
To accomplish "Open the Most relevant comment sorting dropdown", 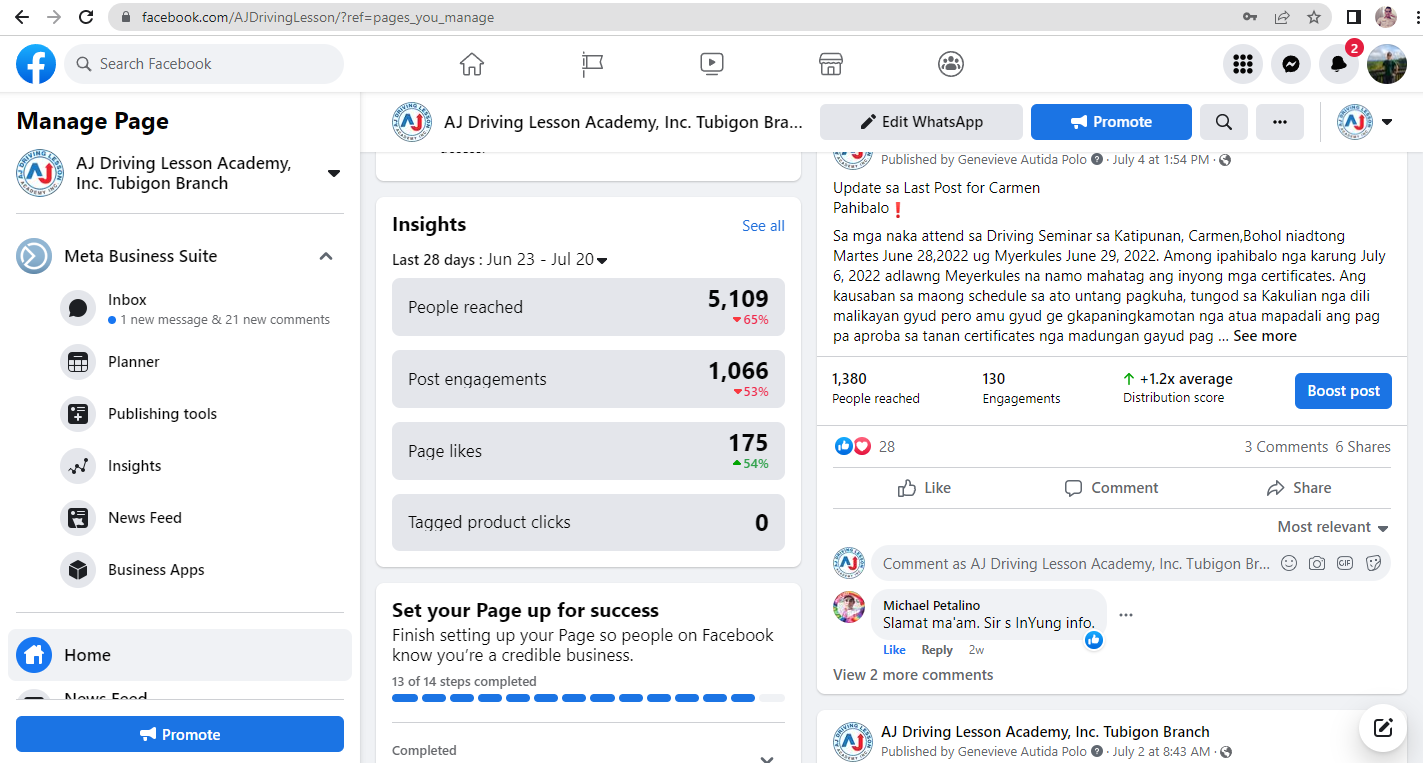I will (1333, 527).
